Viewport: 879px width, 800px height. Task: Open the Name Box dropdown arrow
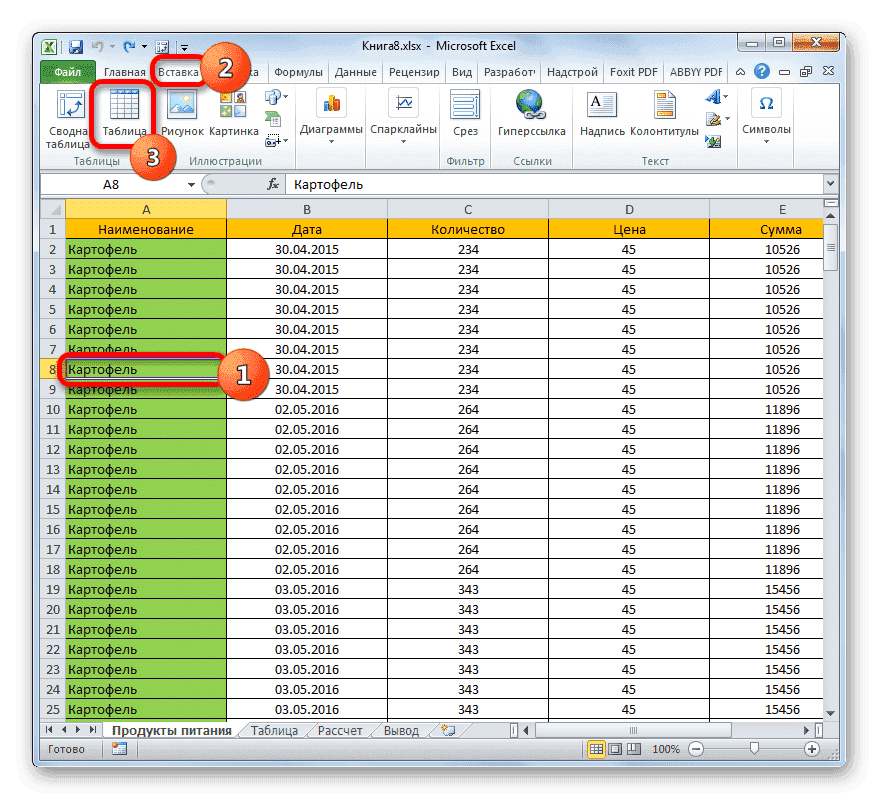tap(191, 185)
